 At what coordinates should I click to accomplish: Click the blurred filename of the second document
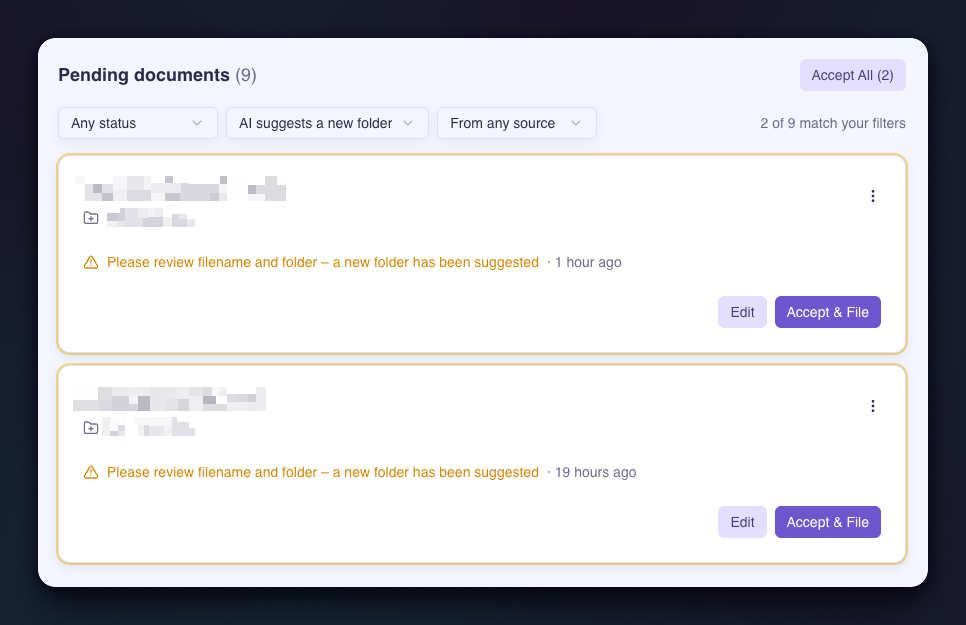169,399
